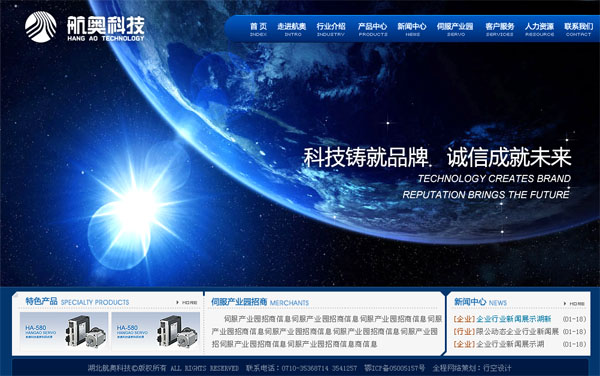
Task: Select 产品中心 PRODUCTS in navigation
Action: [x=372, y=29]
